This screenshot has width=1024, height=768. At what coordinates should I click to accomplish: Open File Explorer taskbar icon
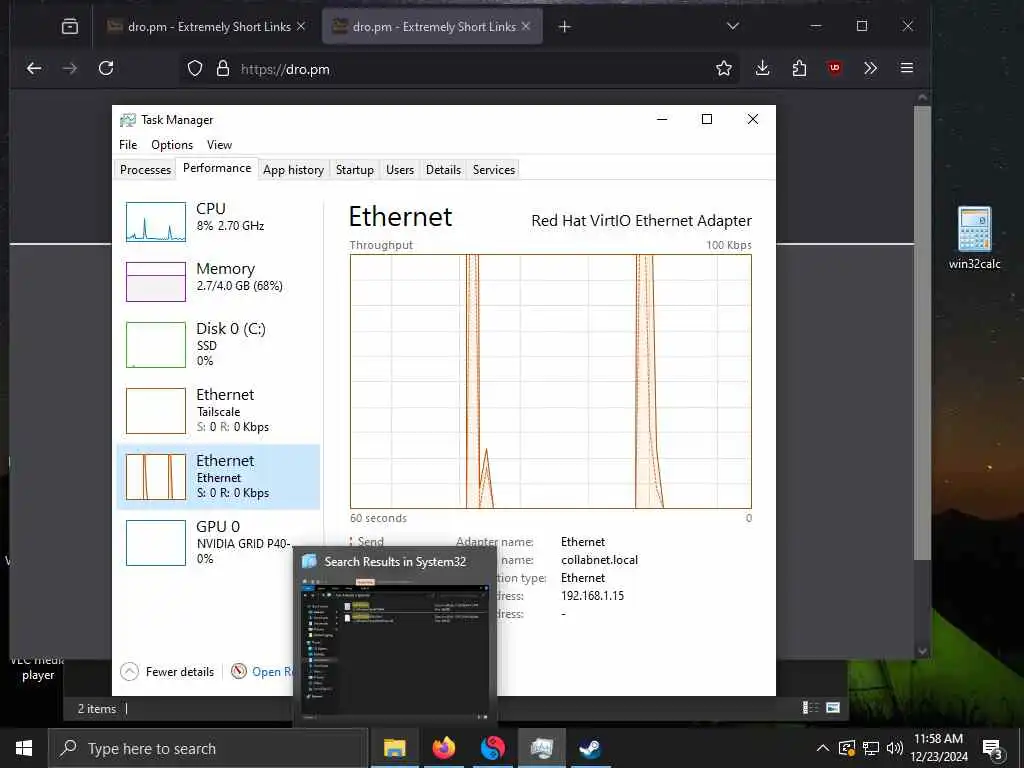tap(394, 748)
